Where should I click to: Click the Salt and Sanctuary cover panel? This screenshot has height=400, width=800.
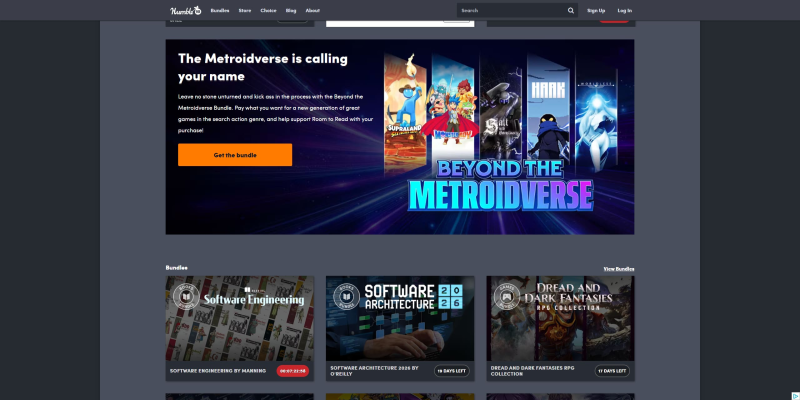click(x=501, y=105)
